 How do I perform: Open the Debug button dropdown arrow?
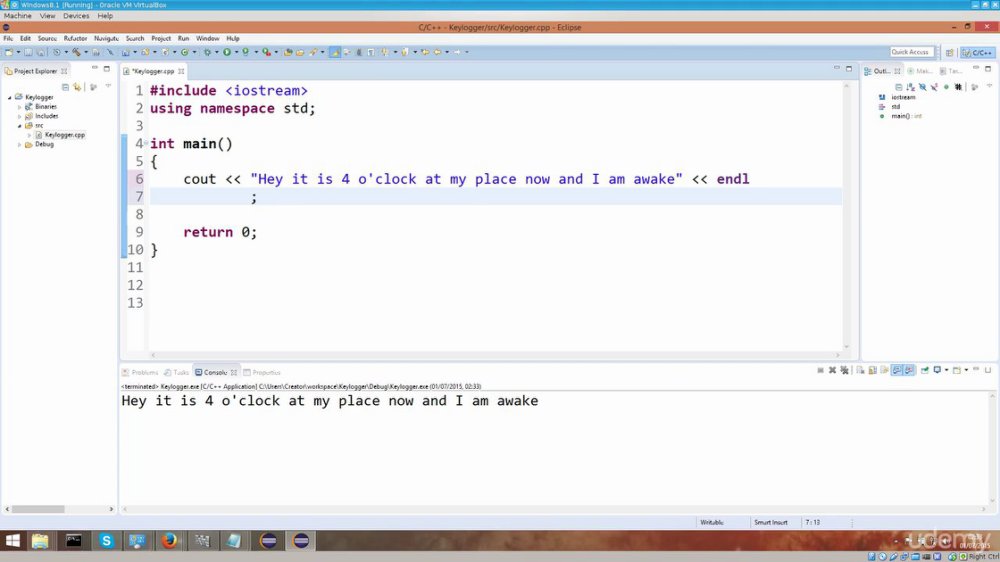[217, 52]
